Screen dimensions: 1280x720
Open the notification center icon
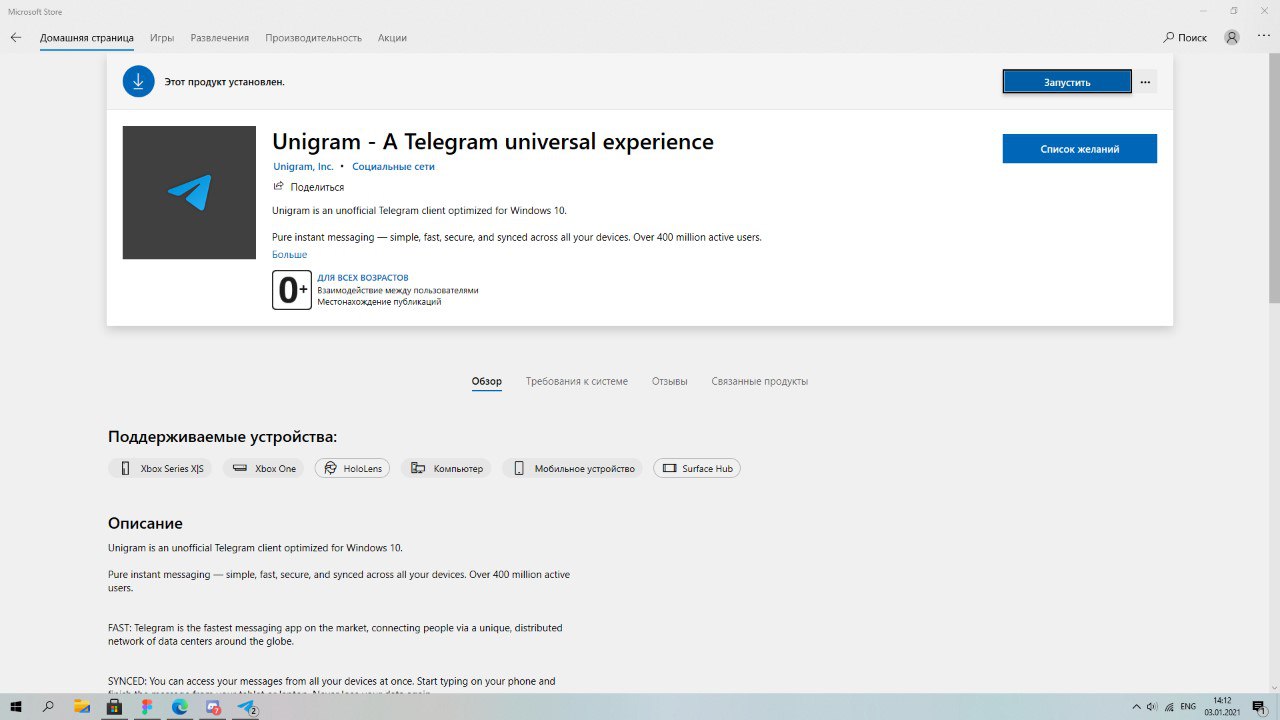[x=1259, y=707]
